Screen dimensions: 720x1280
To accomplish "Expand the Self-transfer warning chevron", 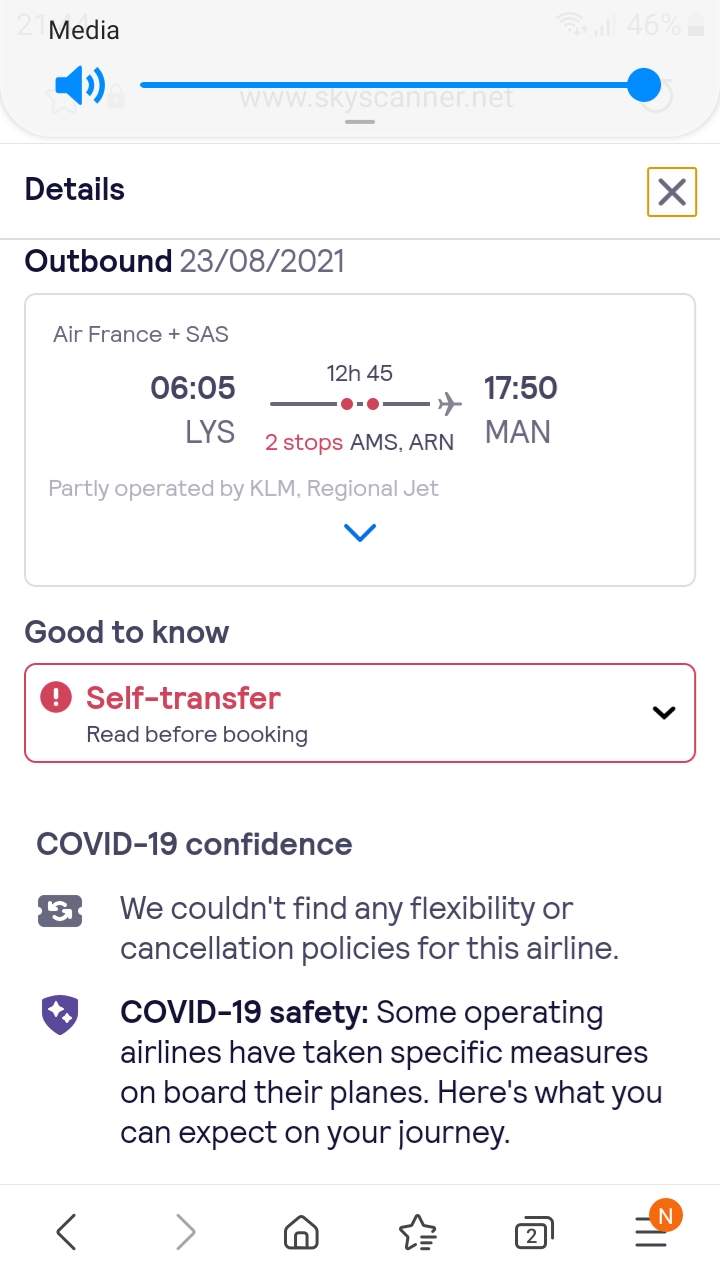I will [x=664, y=713].
